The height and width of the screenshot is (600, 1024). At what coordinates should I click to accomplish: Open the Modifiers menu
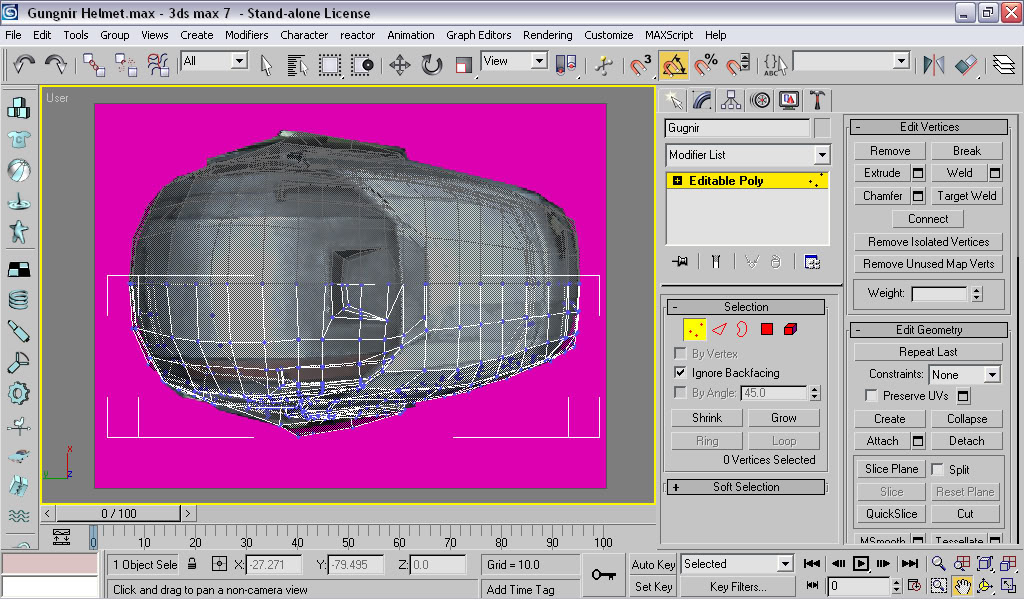[246, 35]
